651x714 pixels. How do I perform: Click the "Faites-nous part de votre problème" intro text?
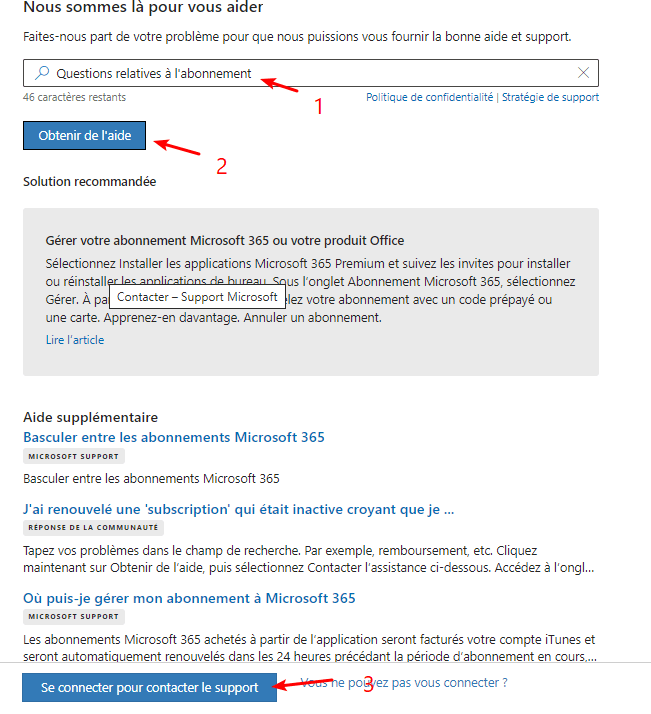[x=297, y=36]
